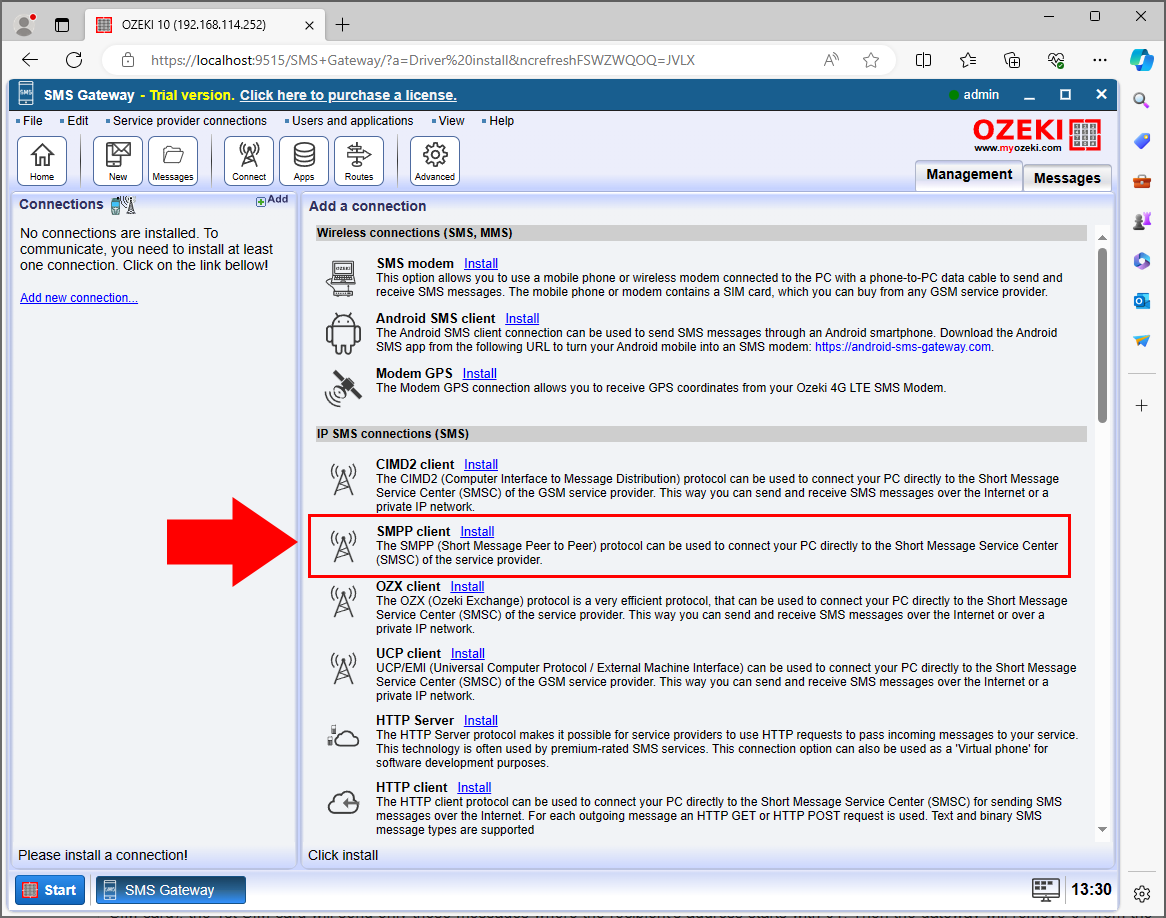Refresh the browser page
This screenshot has width=1166, height=918.
click(74, 60)
